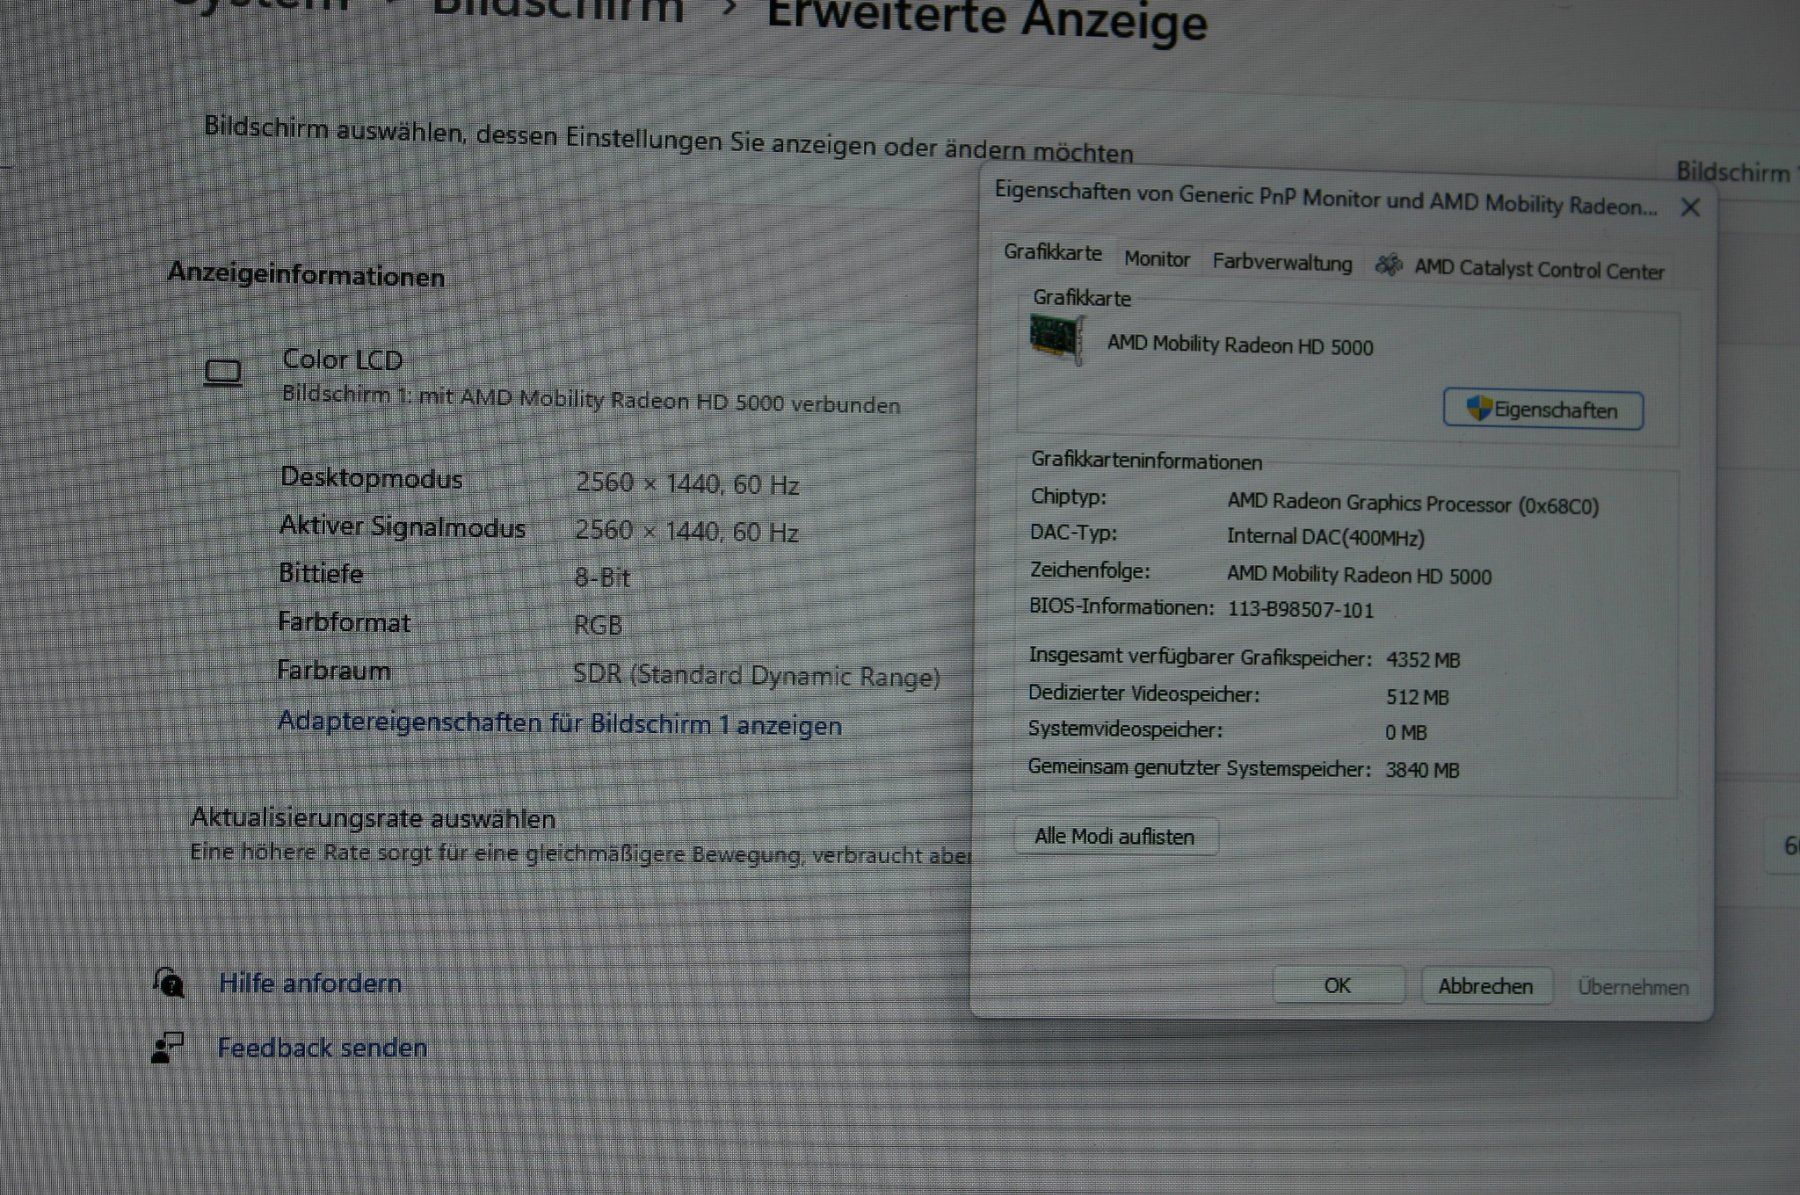Click Desktopmodus value 2560 × 1440, 60 Hz
Image resolution: width=1800 pixels, height=1195 pixels.
coord(687,484)
